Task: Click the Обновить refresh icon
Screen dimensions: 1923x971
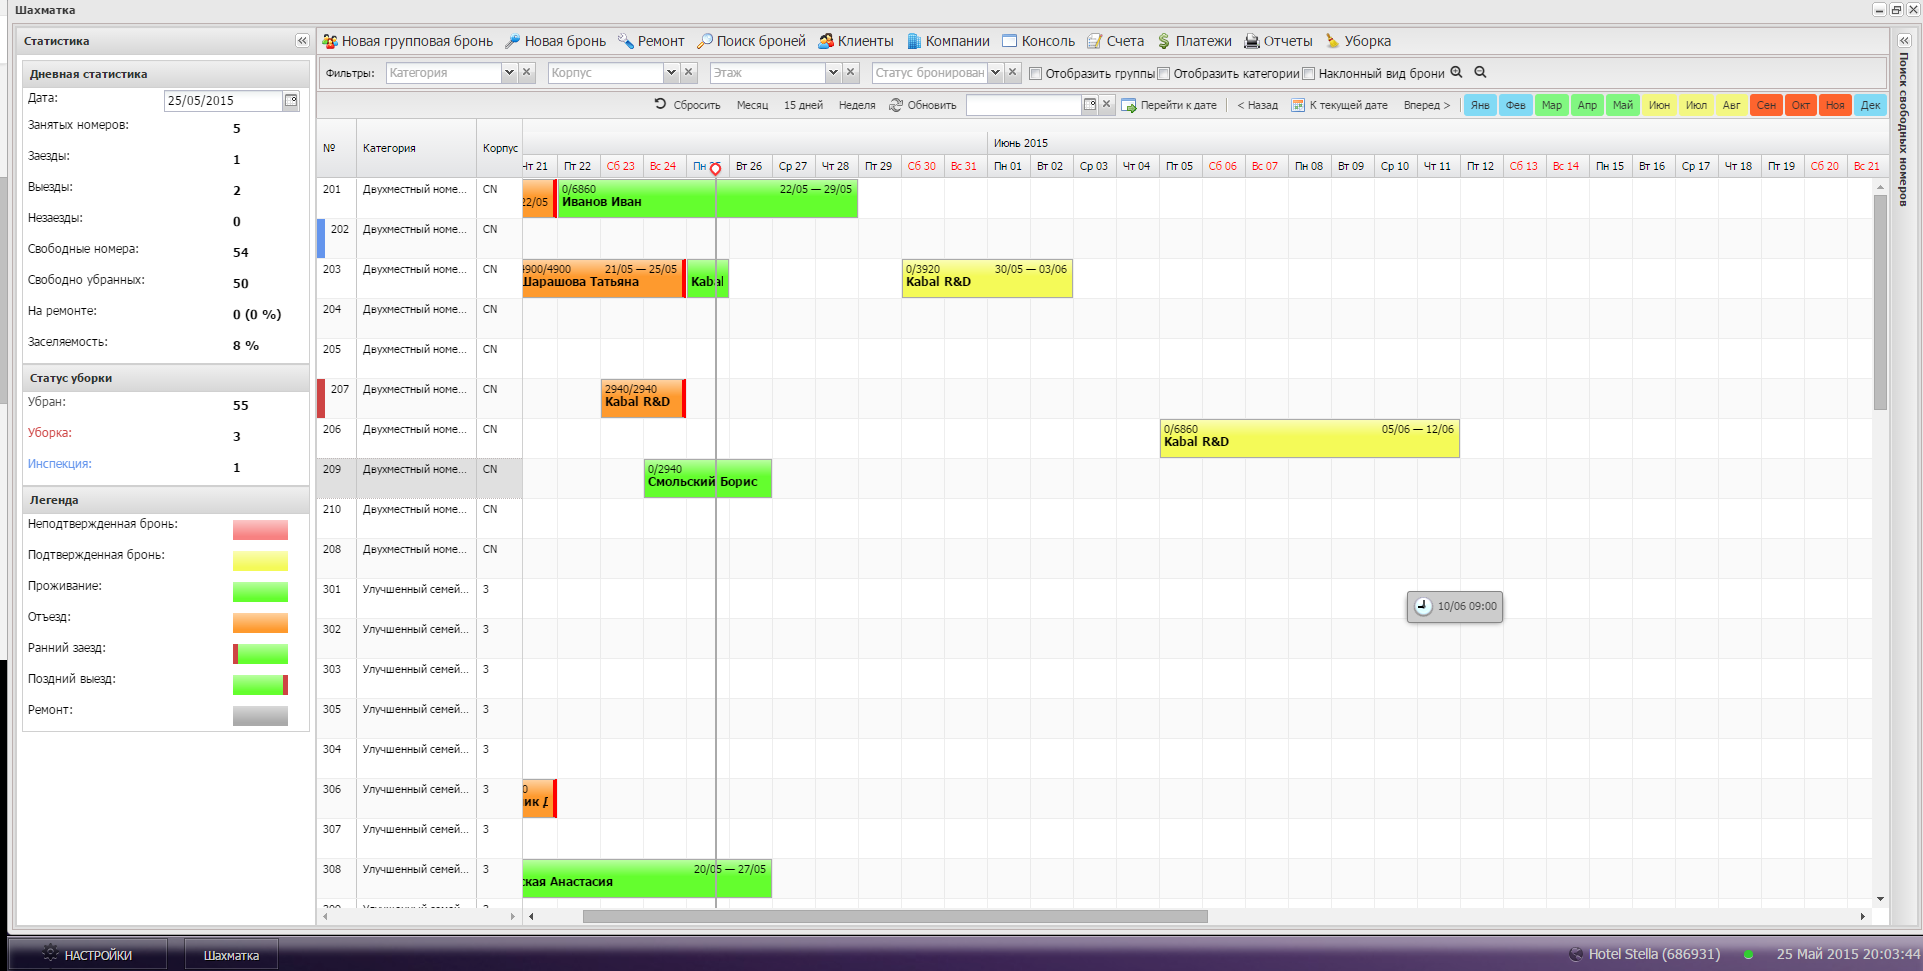Action: point(896,105)
